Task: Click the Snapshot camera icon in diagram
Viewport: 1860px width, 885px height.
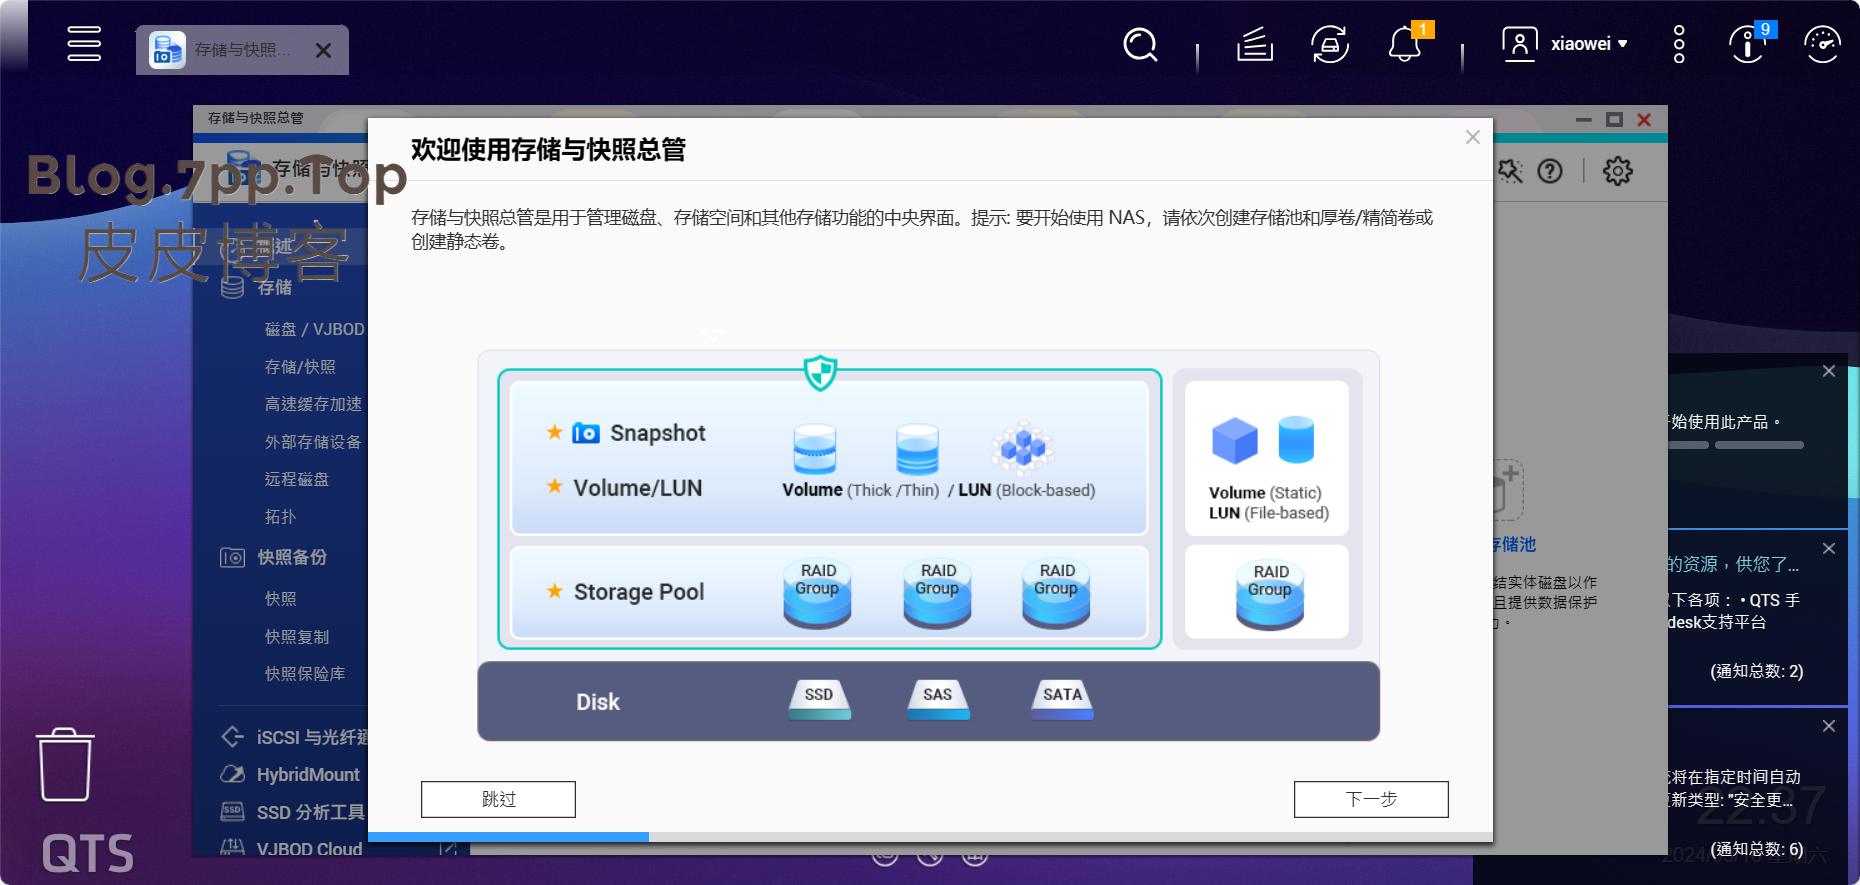Action: tap(586, 433)
